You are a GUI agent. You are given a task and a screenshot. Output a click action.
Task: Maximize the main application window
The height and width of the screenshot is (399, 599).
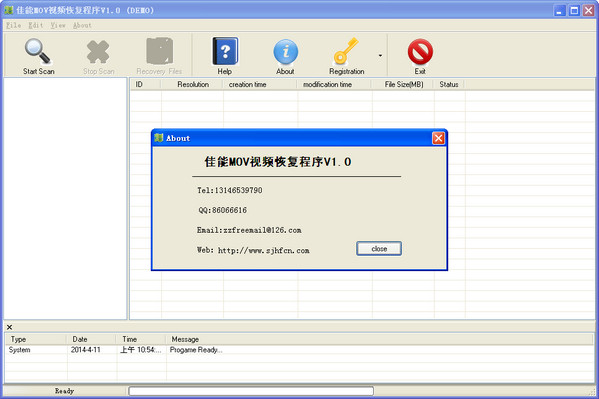574,10
